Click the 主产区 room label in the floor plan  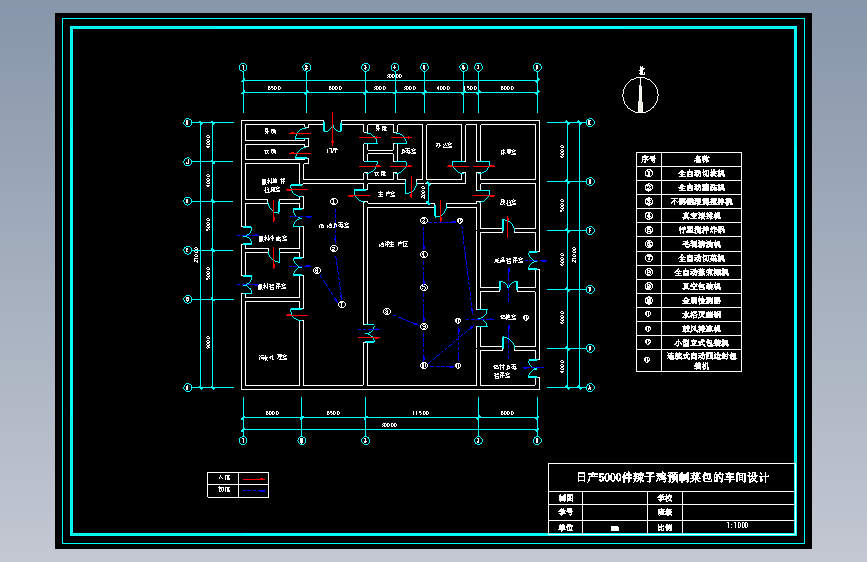386,194
